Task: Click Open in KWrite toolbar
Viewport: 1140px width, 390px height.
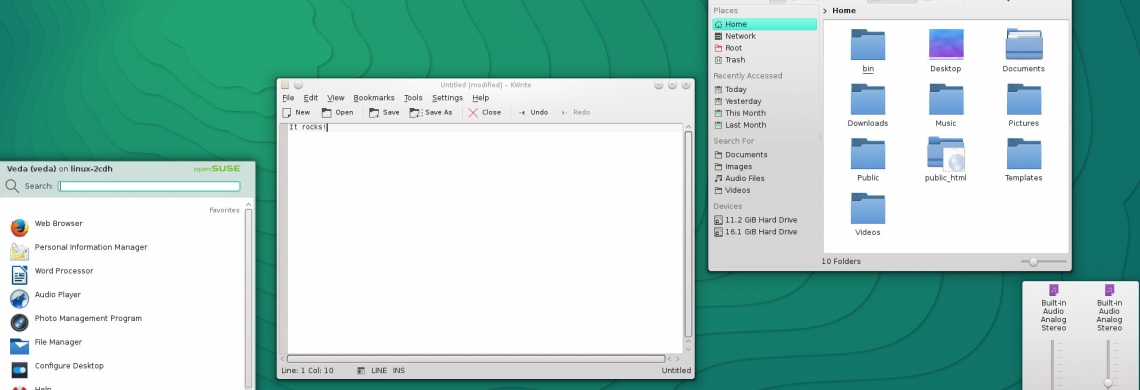Action: pyautogui.click(x=337, y=113)
